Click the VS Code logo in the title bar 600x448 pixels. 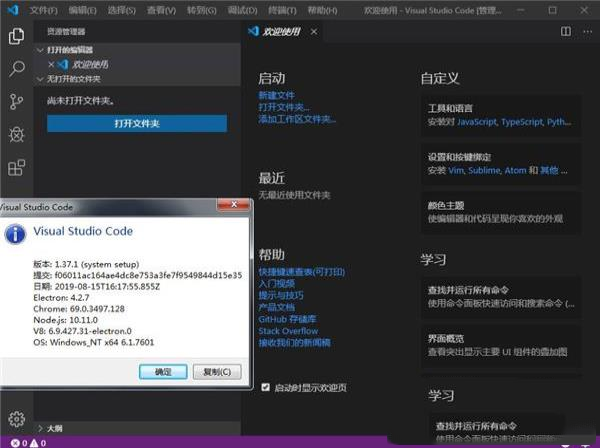tap(13, 10)
